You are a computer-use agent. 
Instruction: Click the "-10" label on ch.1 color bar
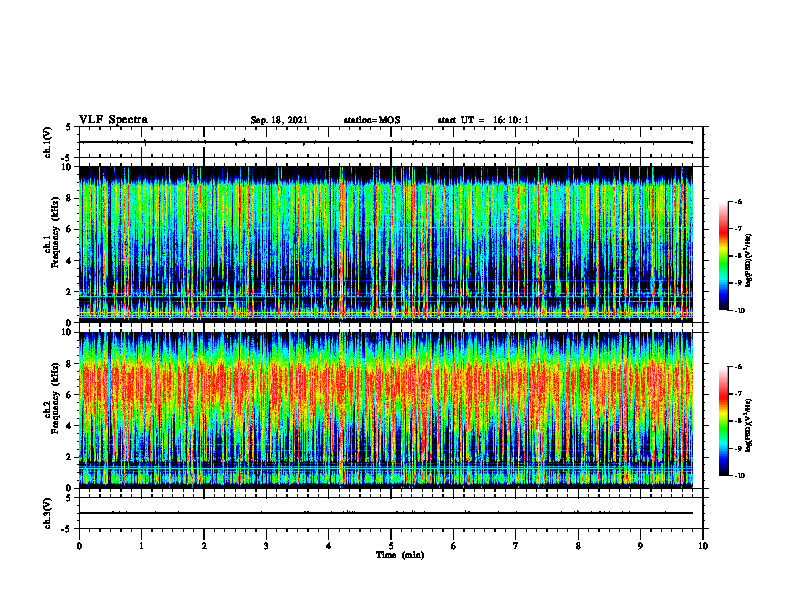point(740,311)
